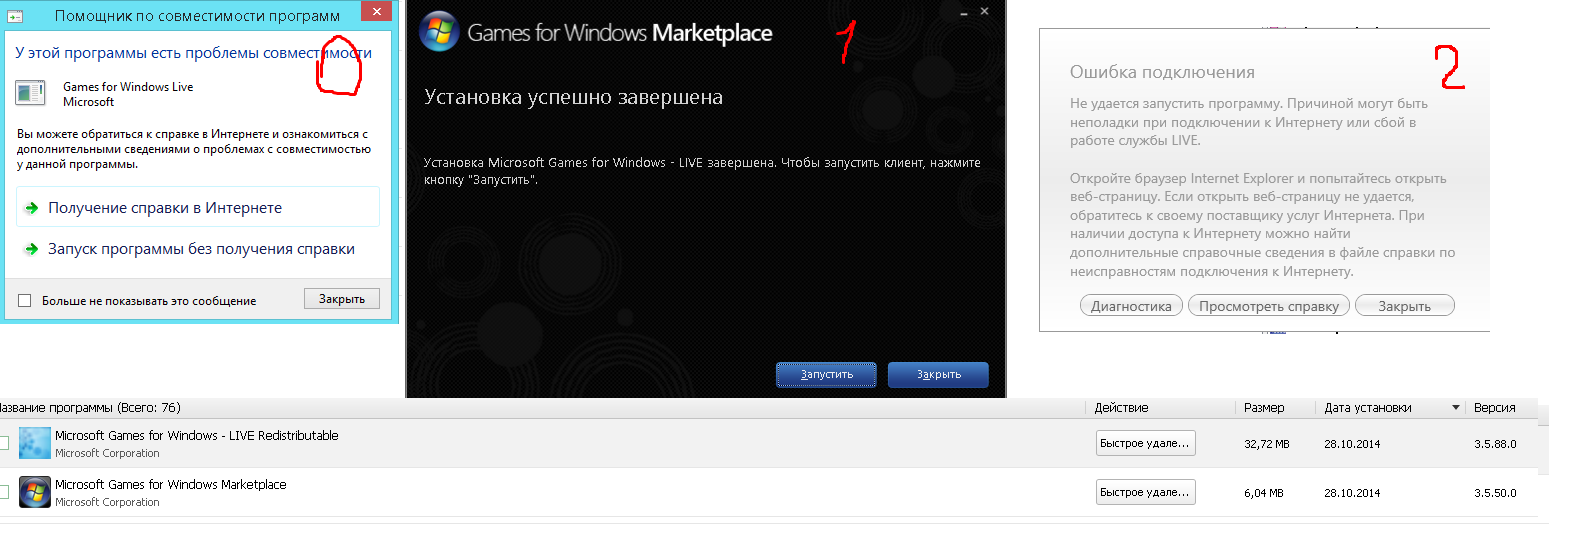Click the sort arrow next to Дата установки
This screenshot has width=1576, height=549.
(1456, 408)
